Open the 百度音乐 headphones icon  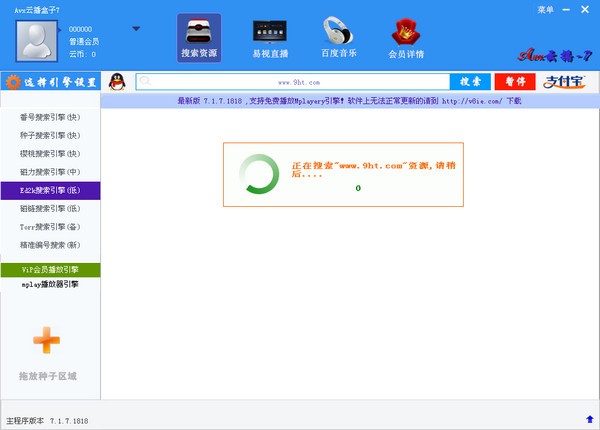tap(339, 37)
